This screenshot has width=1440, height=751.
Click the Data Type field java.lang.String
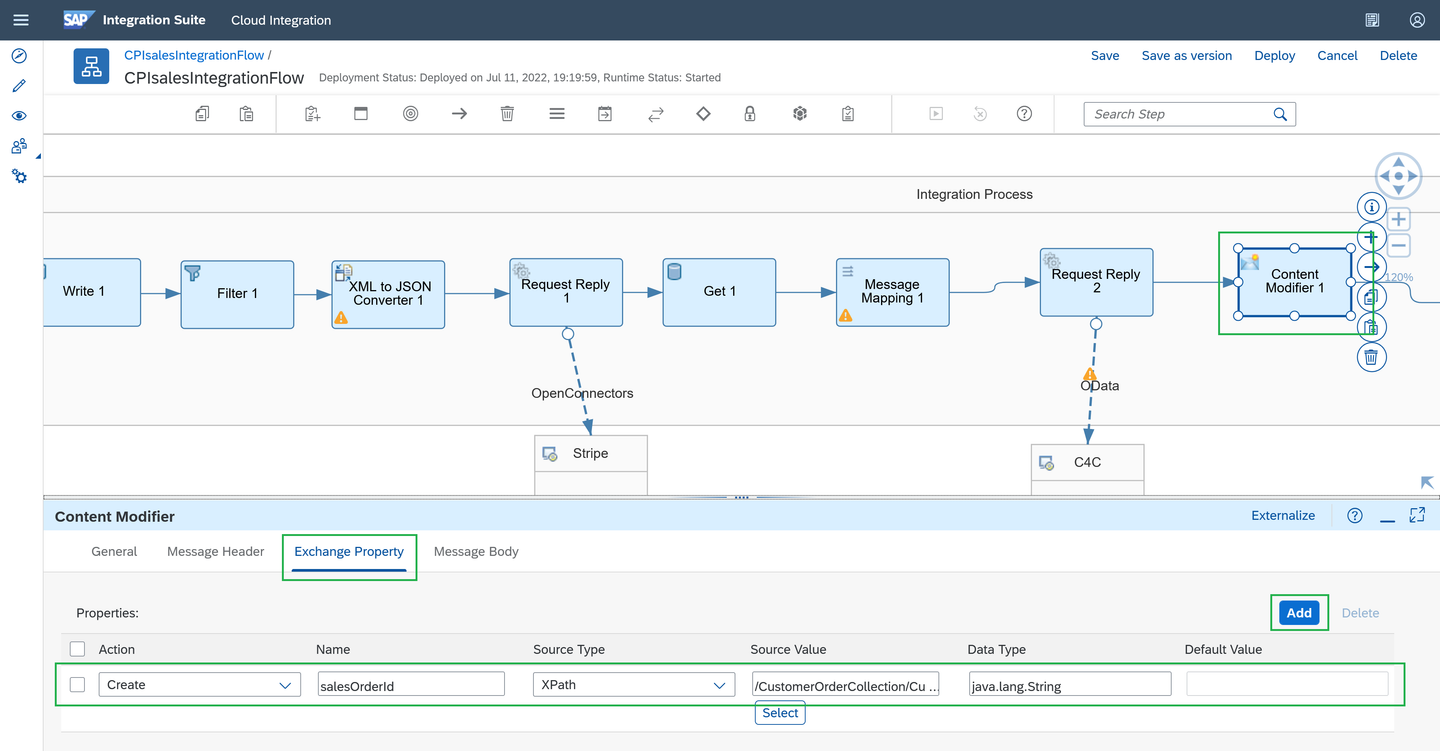point(1070,685)
